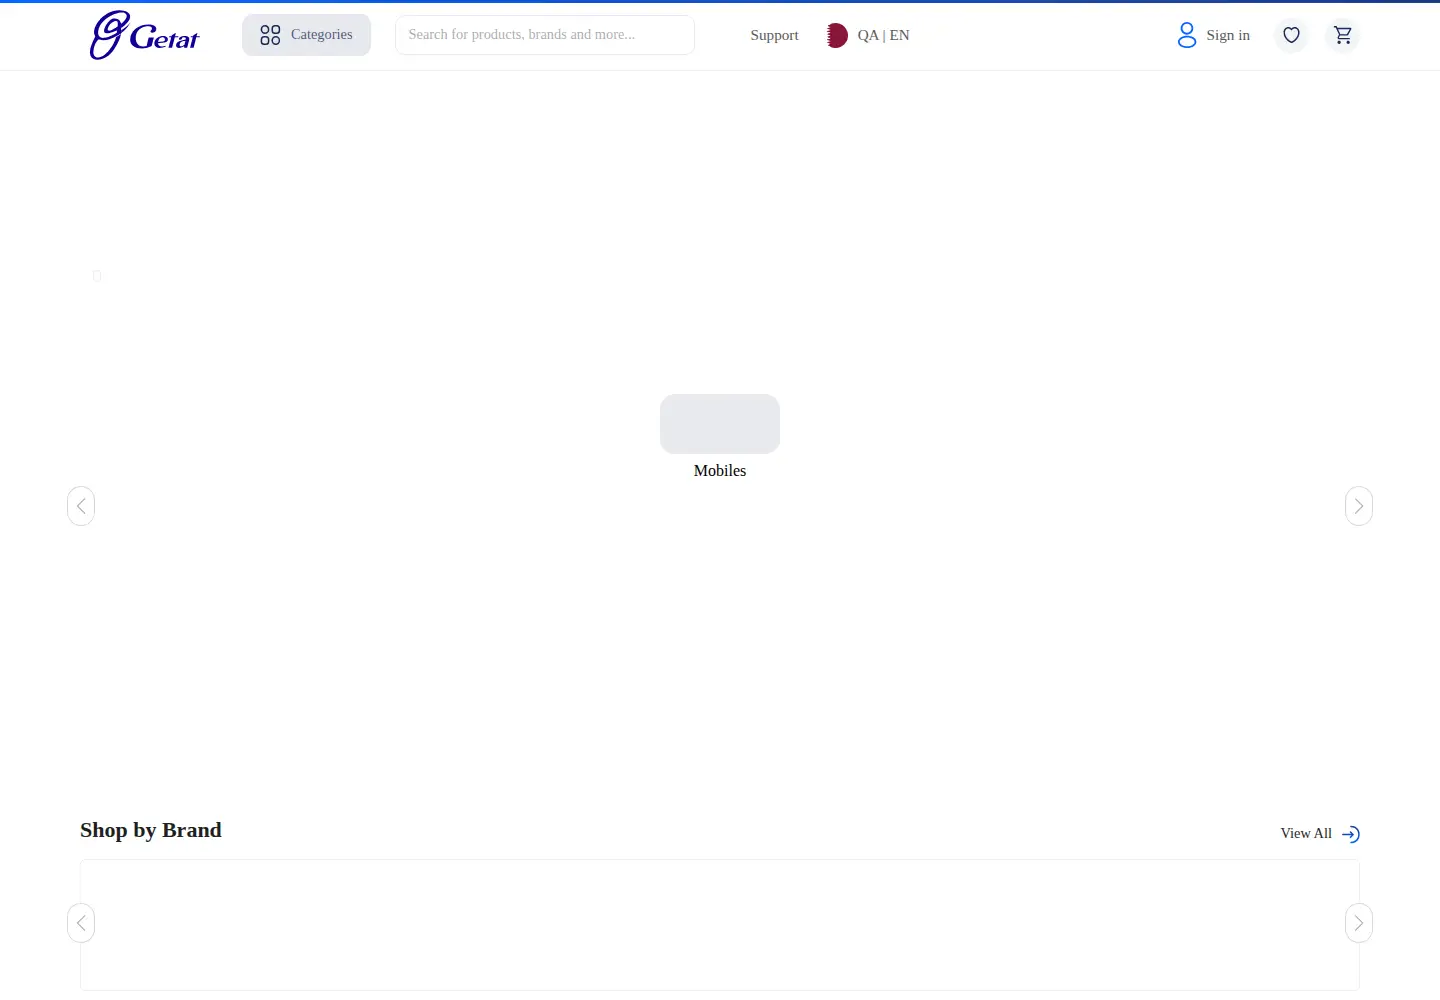Show next brands in carousel
This screenshot has width=1440, height=1000.
click(1359, 923)
